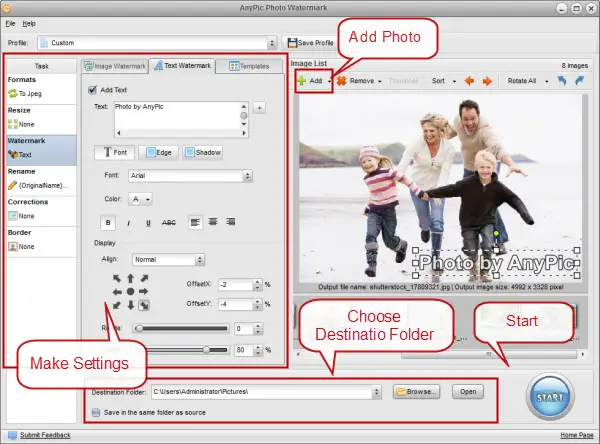Center-align the watermark text

pos(213,222)
